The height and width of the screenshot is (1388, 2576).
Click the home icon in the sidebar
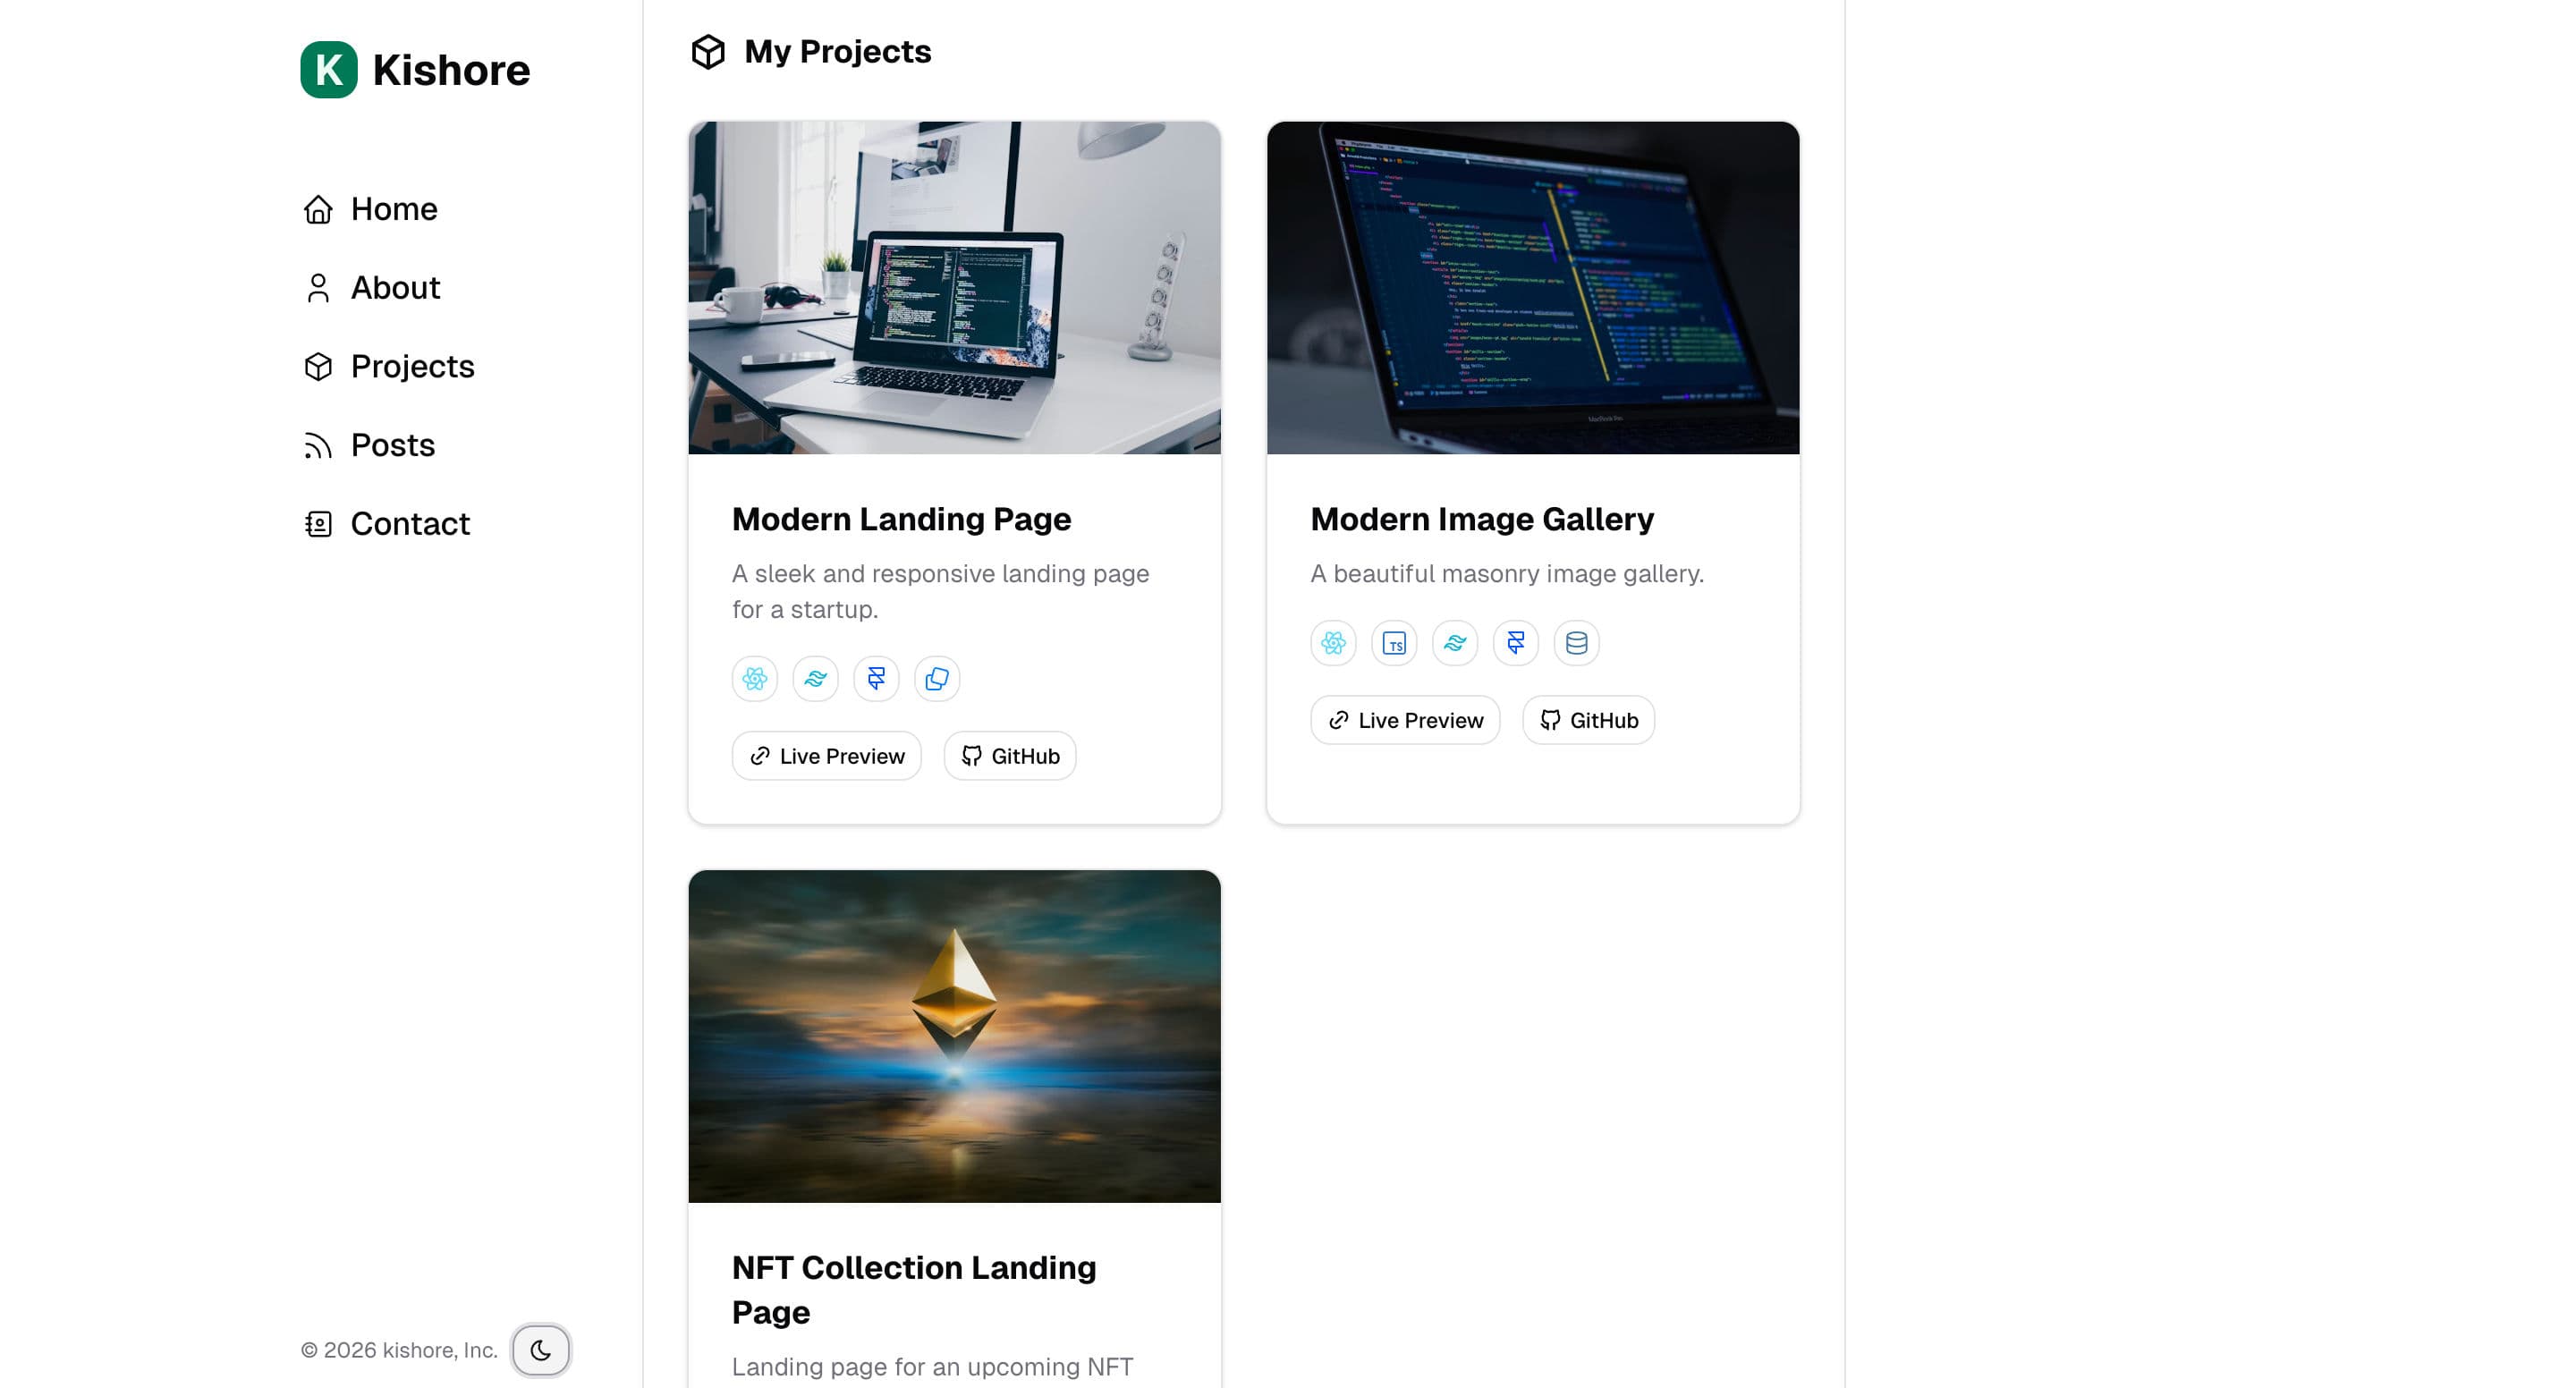[318, 208]
